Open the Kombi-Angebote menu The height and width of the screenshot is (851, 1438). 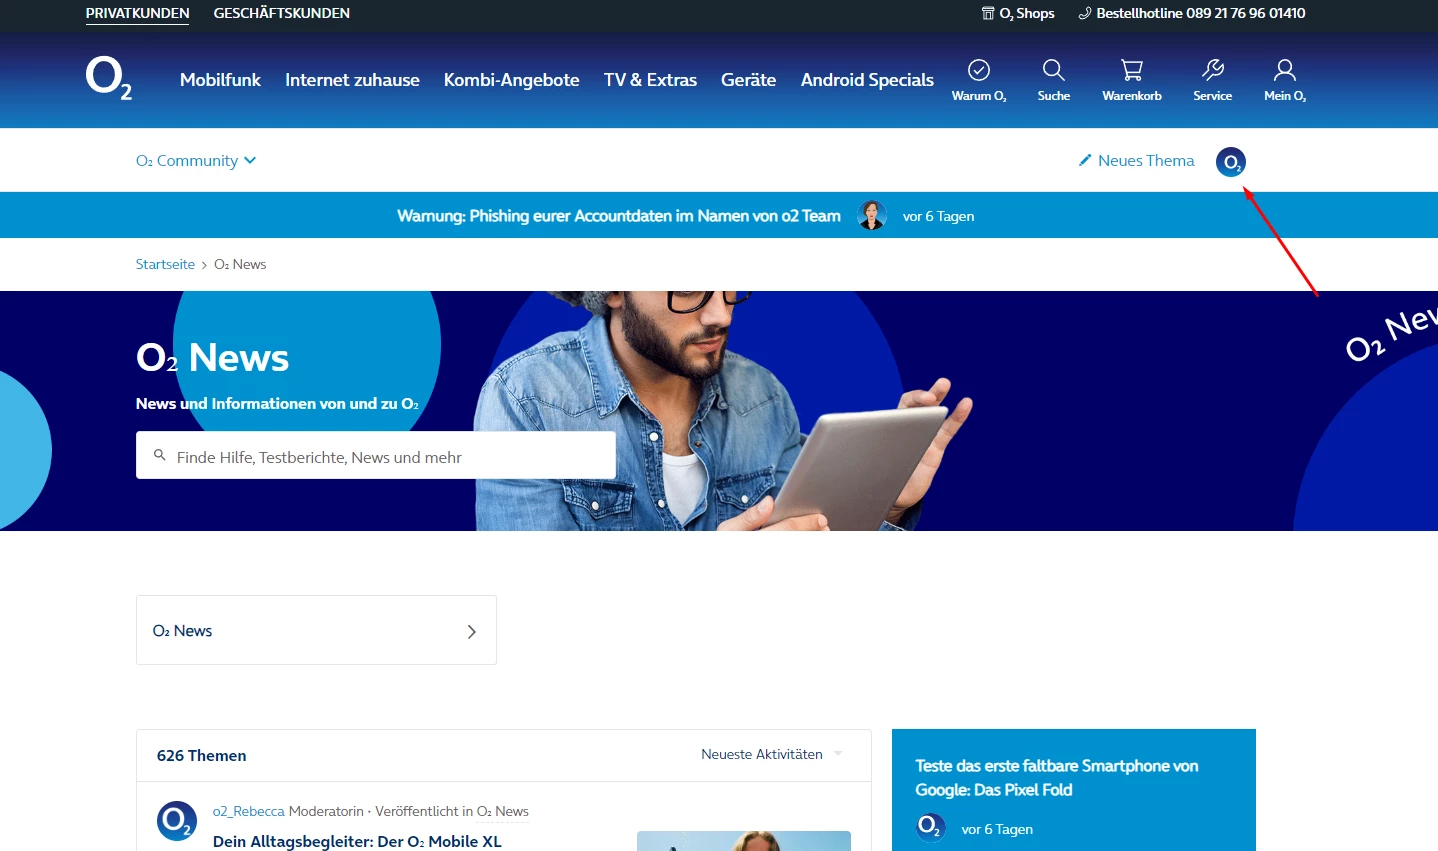coord(512,80)
